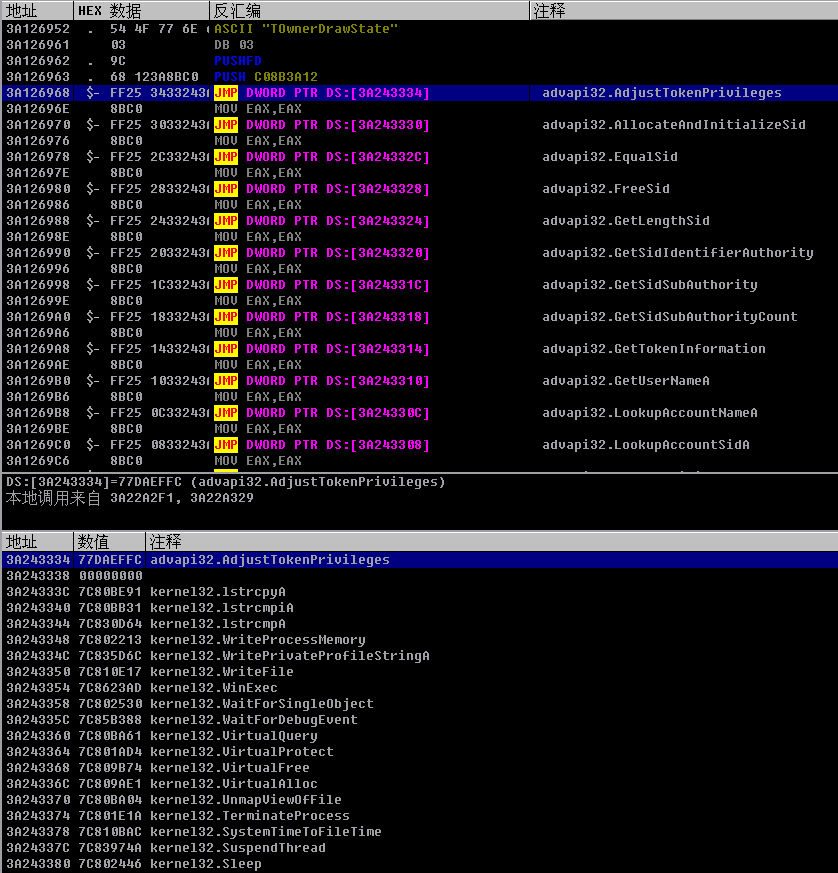The height and width of the screenshot is (873, 838).
Task: Select dump row kernel32.UnmapViewOfFile
Action: [420, 800]
